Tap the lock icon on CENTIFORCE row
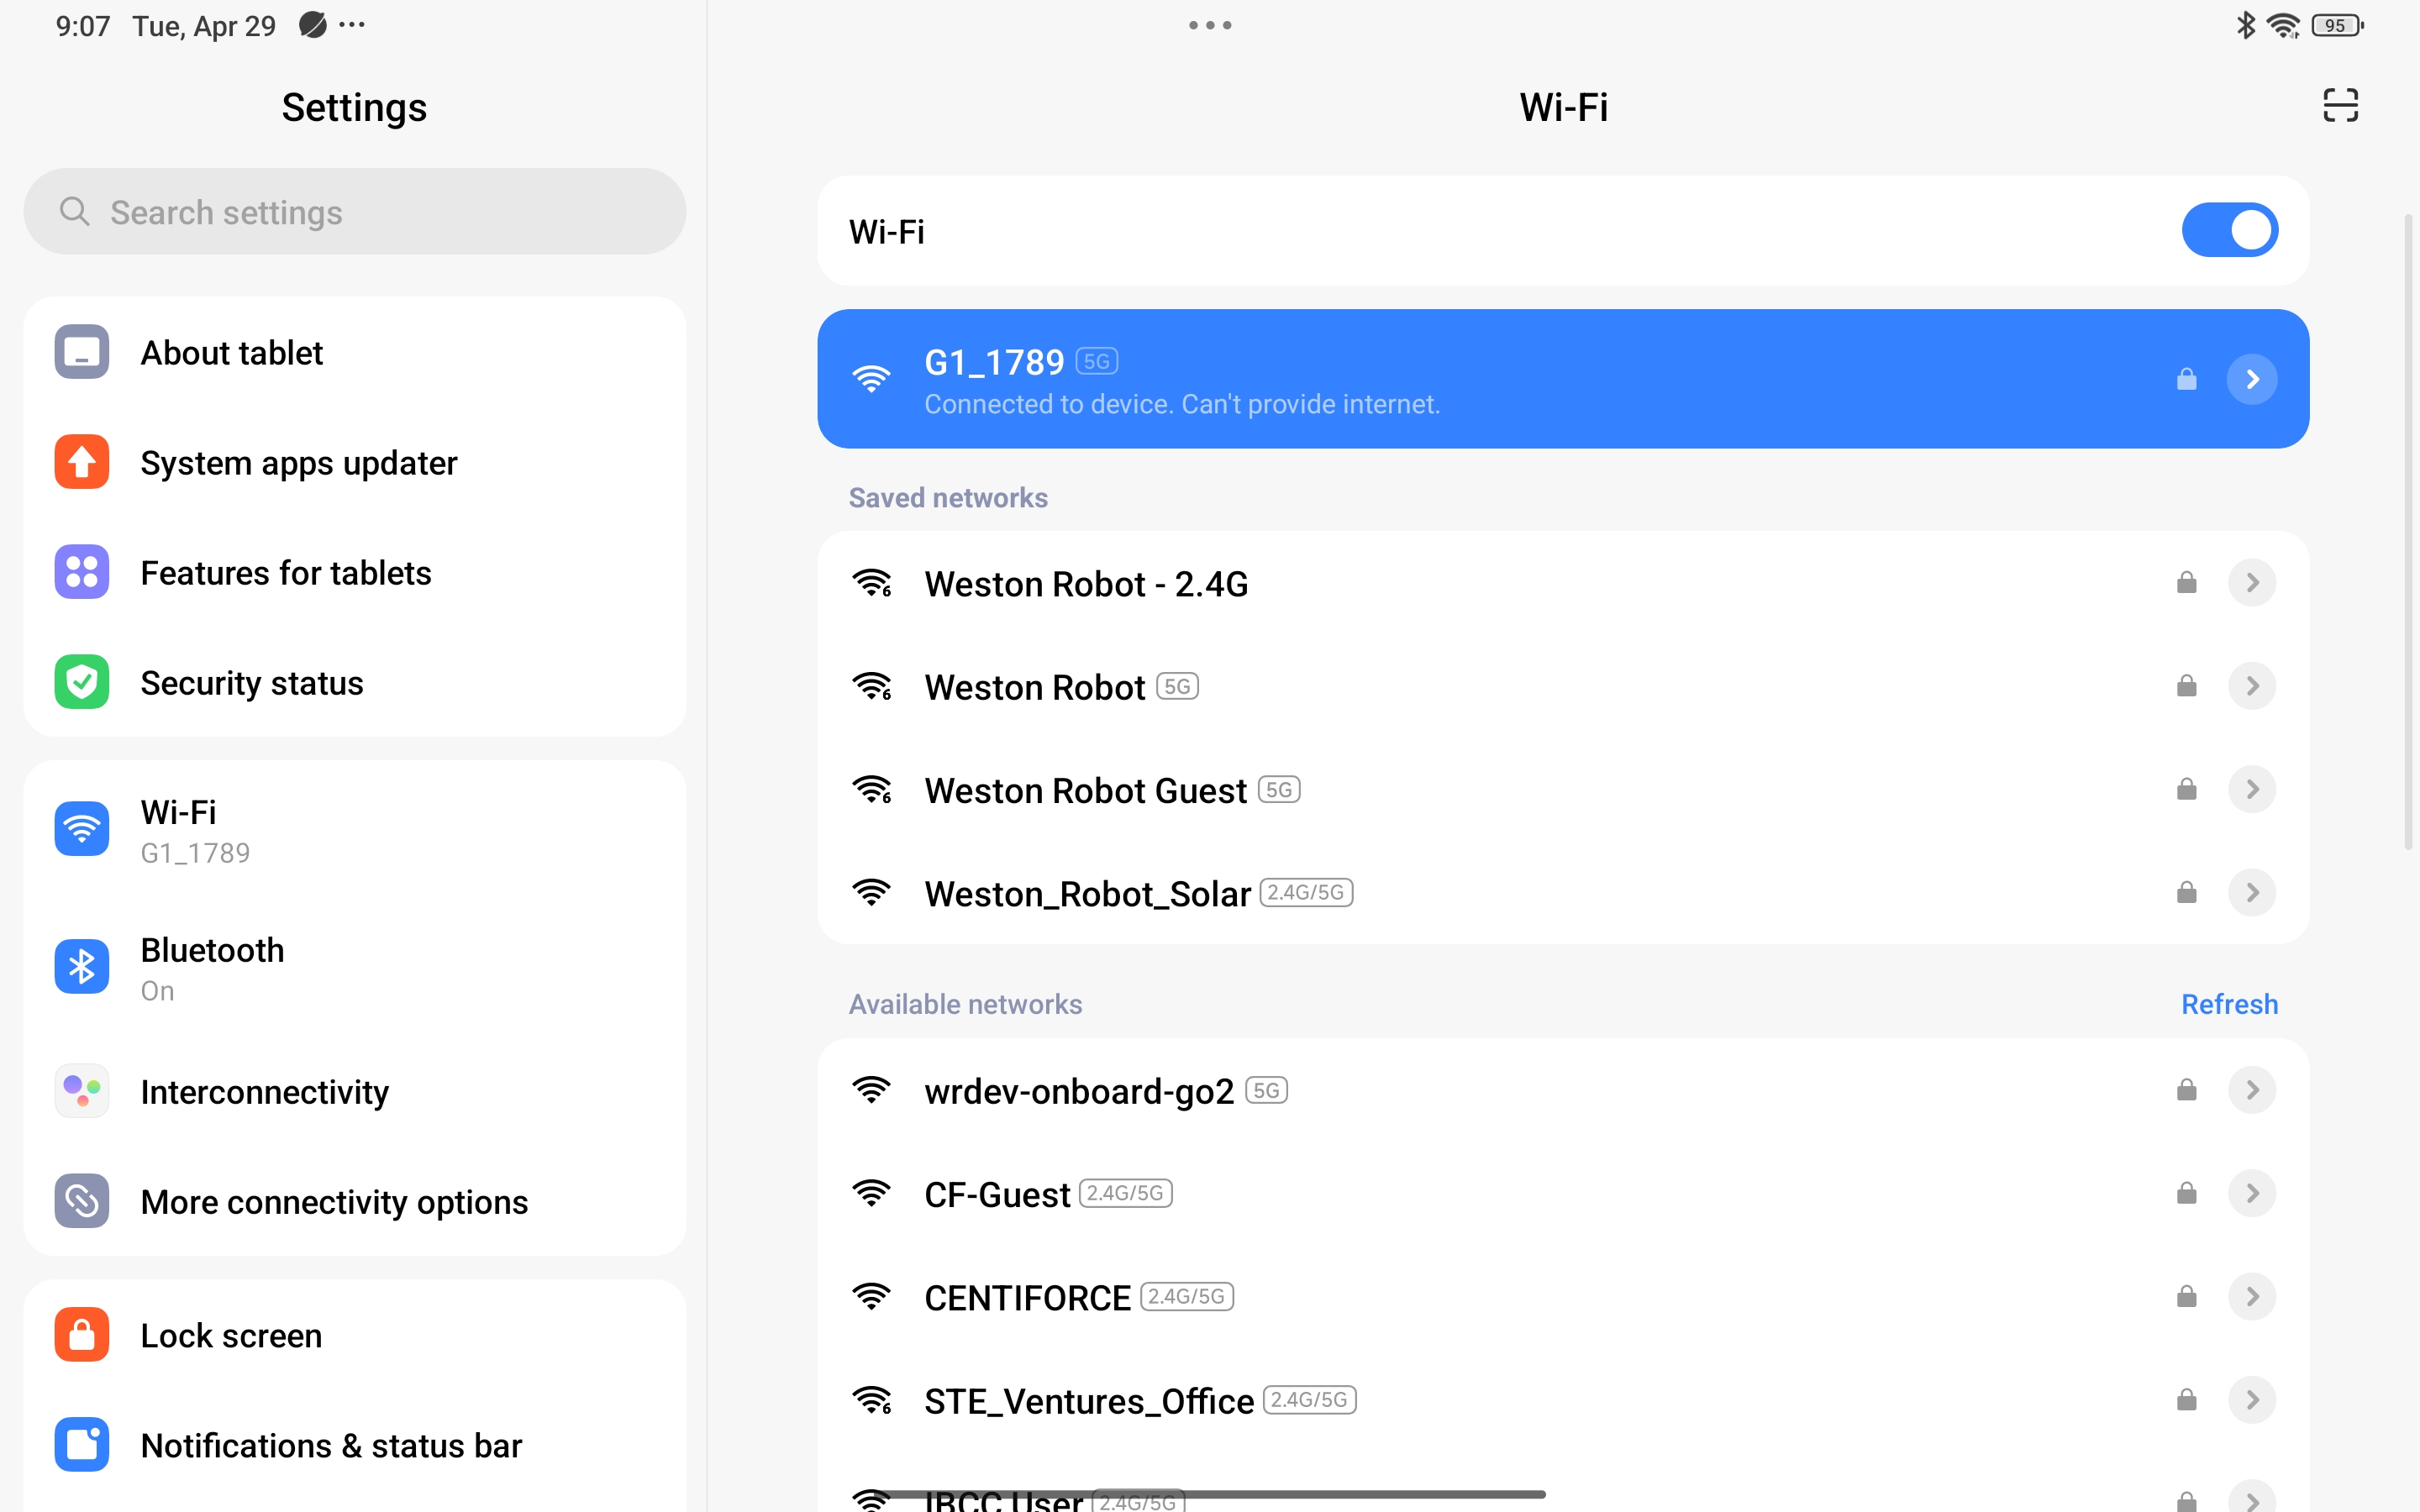 (x=2187, y=1297)
